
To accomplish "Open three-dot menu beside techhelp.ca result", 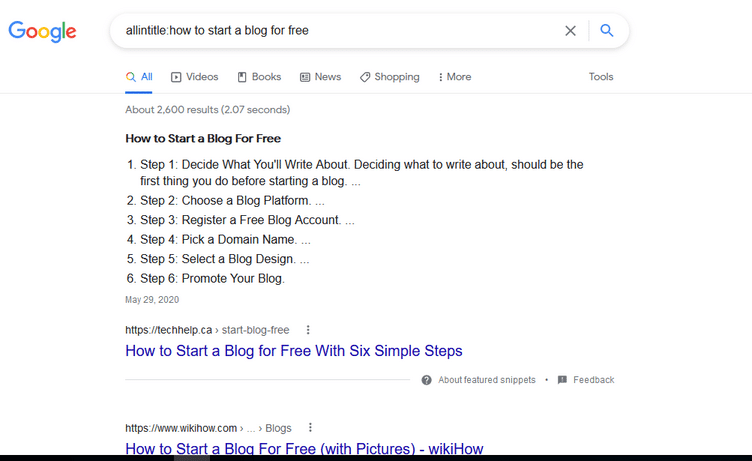I will [308, 330].
